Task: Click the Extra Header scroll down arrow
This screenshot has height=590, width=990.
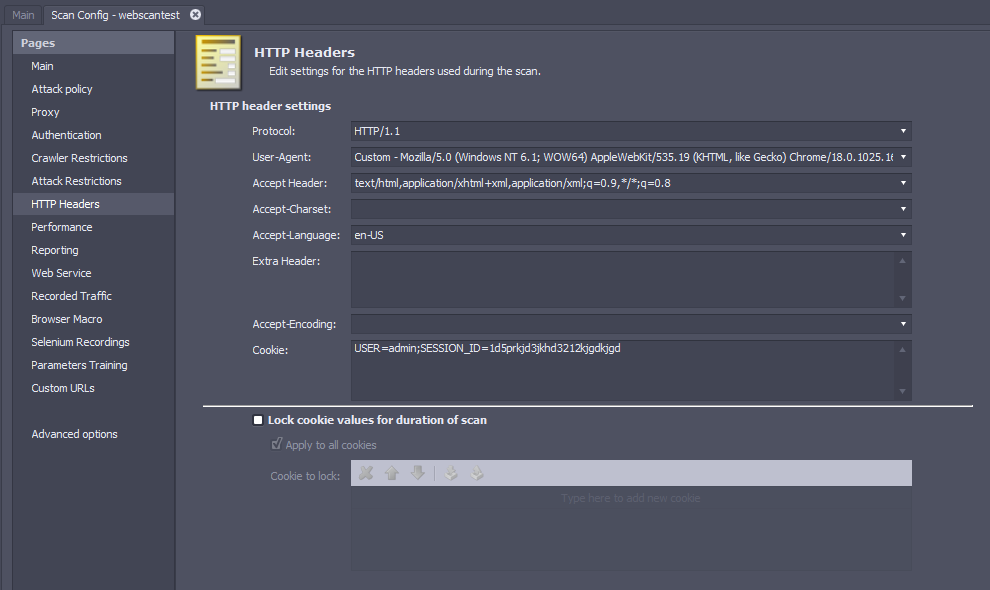Action: pyautogui.click(x=902, y=298)
